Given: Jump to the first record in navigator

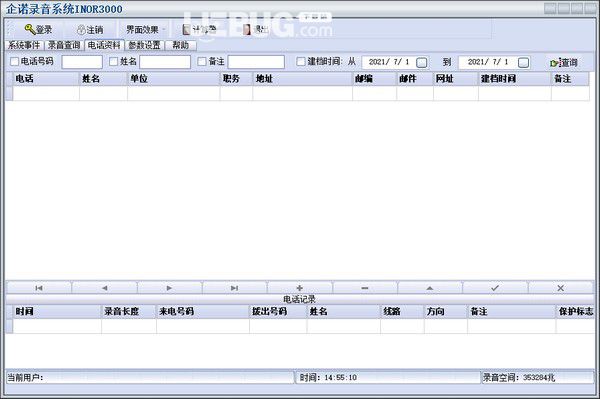Looking at the screenshot, I should pos(39,288).
